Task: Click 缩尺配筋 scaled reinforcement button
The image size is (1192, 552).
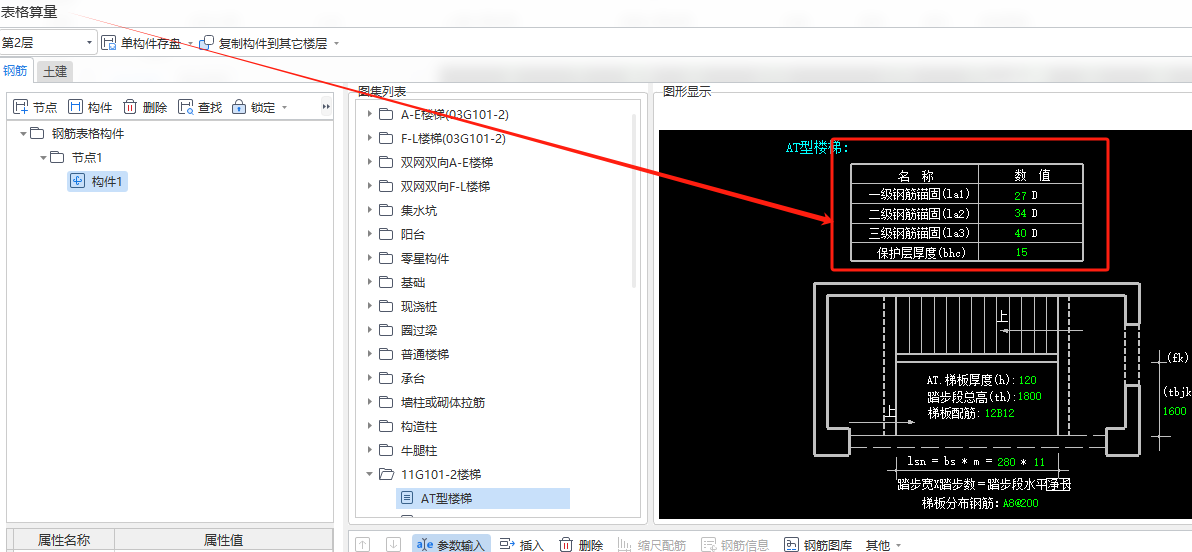Action: 651,544
